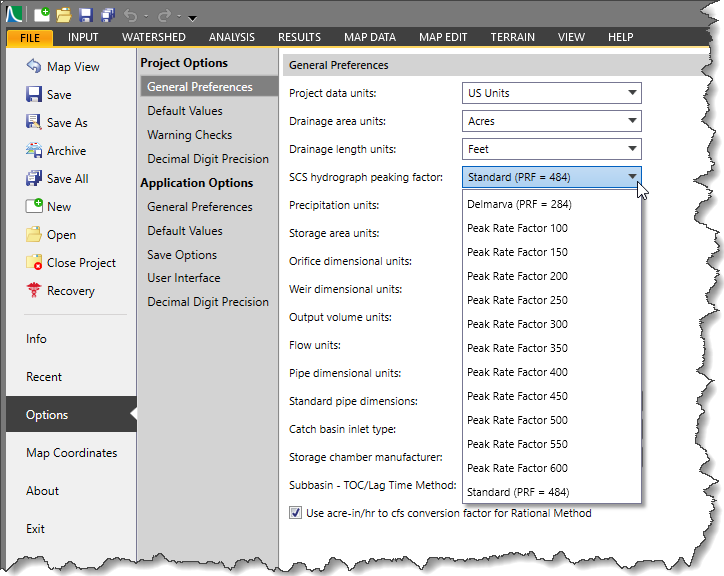The image size is (724, 576).
Task: Click the Save All icon in sidebar
Action: click(x=33, y=179)
